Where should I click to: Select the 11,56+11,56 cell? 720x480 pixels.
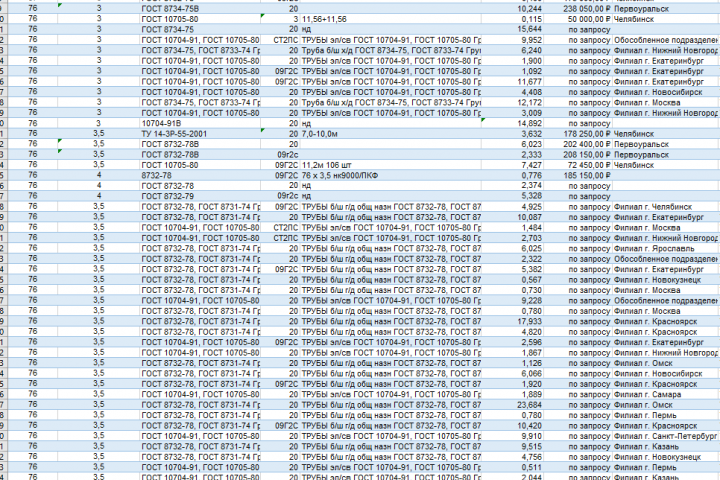pos(391,19)
